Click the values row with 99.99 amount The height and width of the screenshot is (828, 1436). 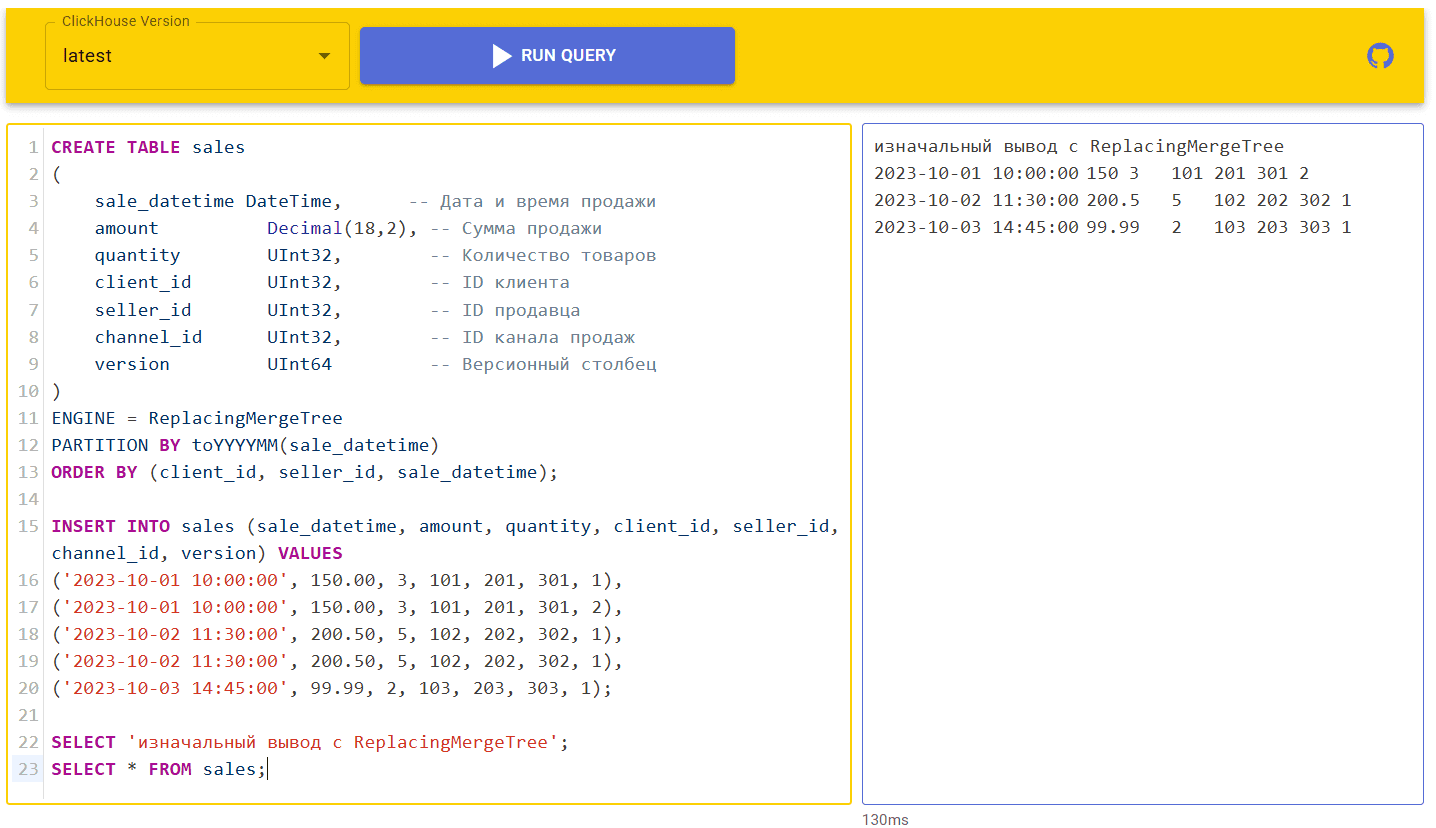point(330,688)
